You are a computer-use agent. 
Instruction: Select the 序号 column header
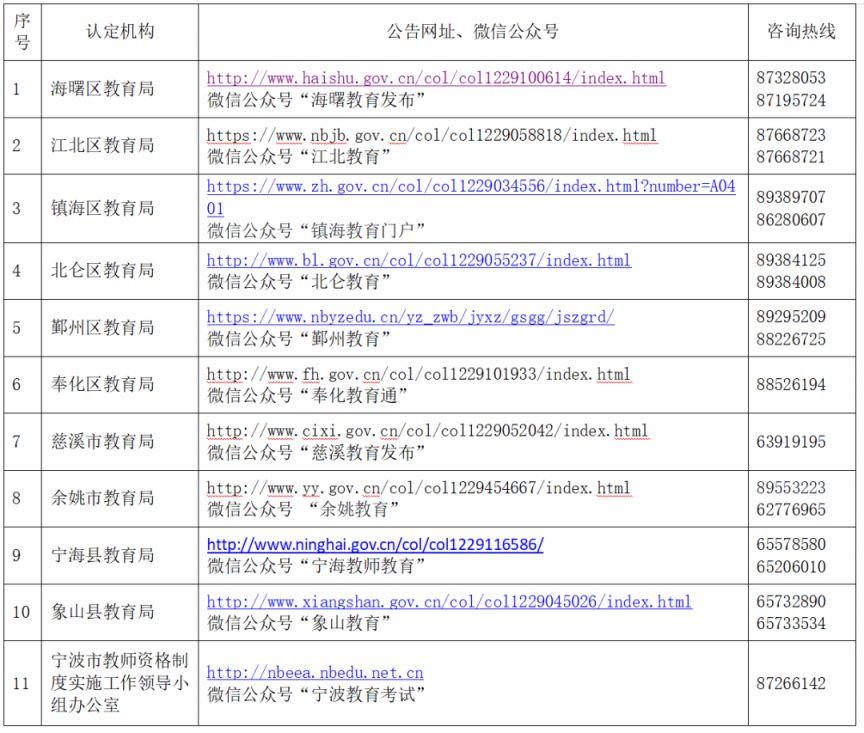point(23,31)
